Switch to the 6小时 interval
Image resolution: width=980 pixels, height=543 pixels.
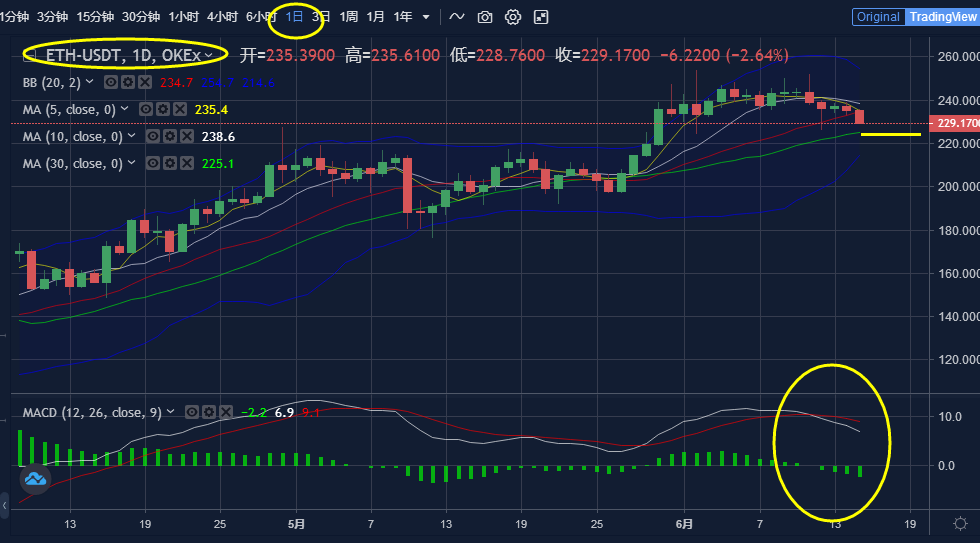pos(261,17)
